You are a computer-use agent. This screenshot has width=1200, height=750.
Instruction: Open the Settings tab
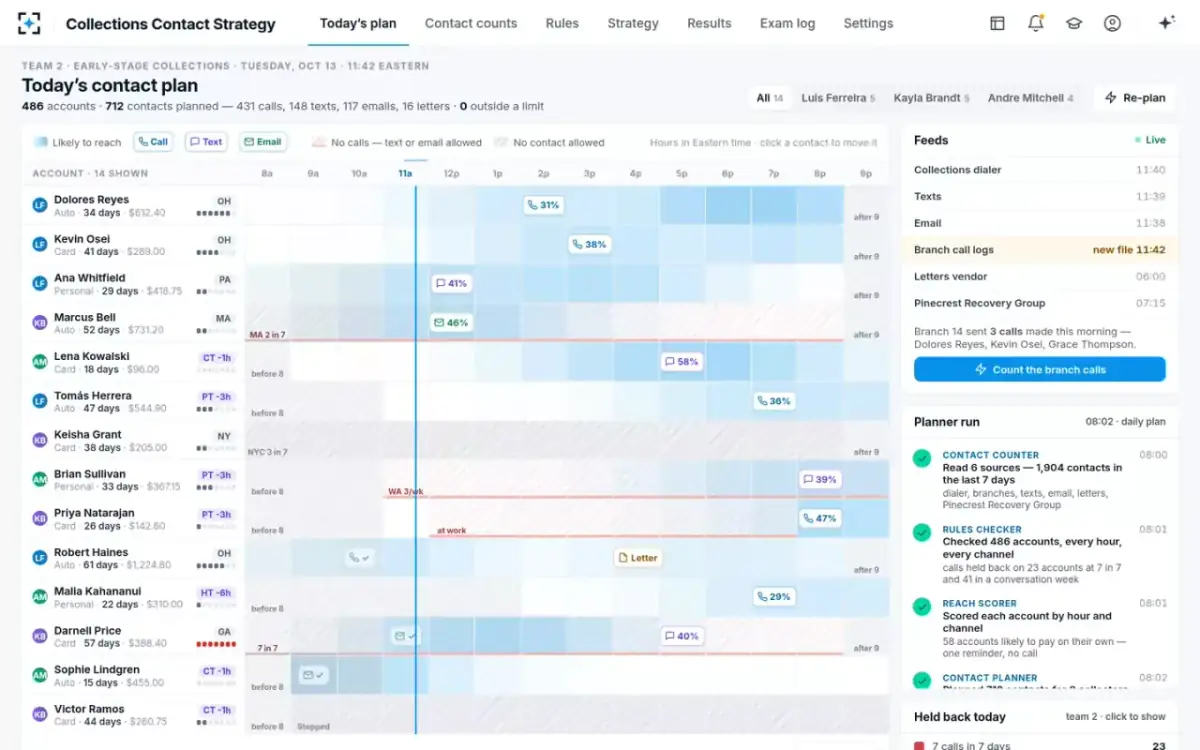click(868, 23)
